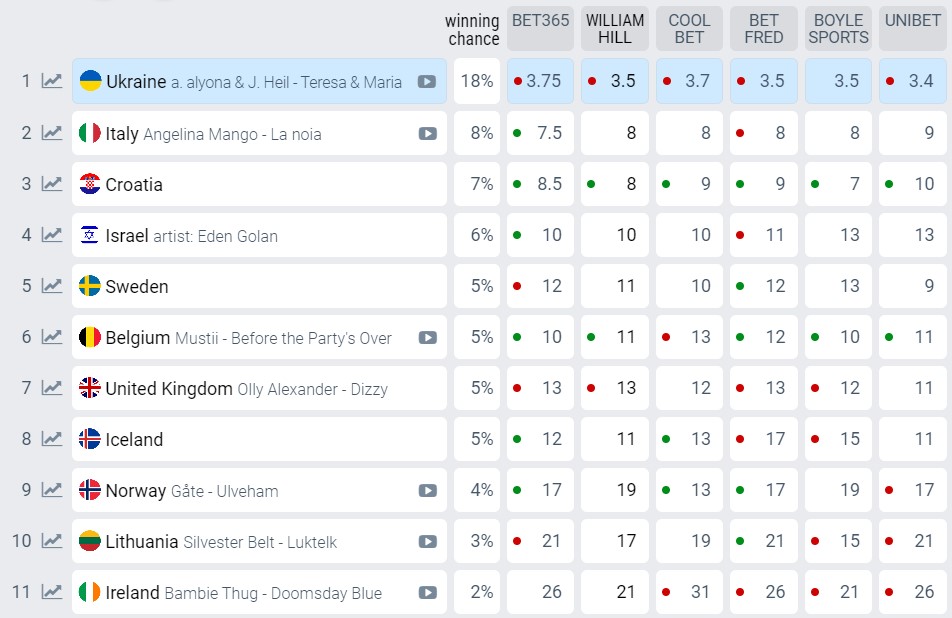
Task: Click the trend chart icon beside Croatia
Action: (x=51, y=184)
